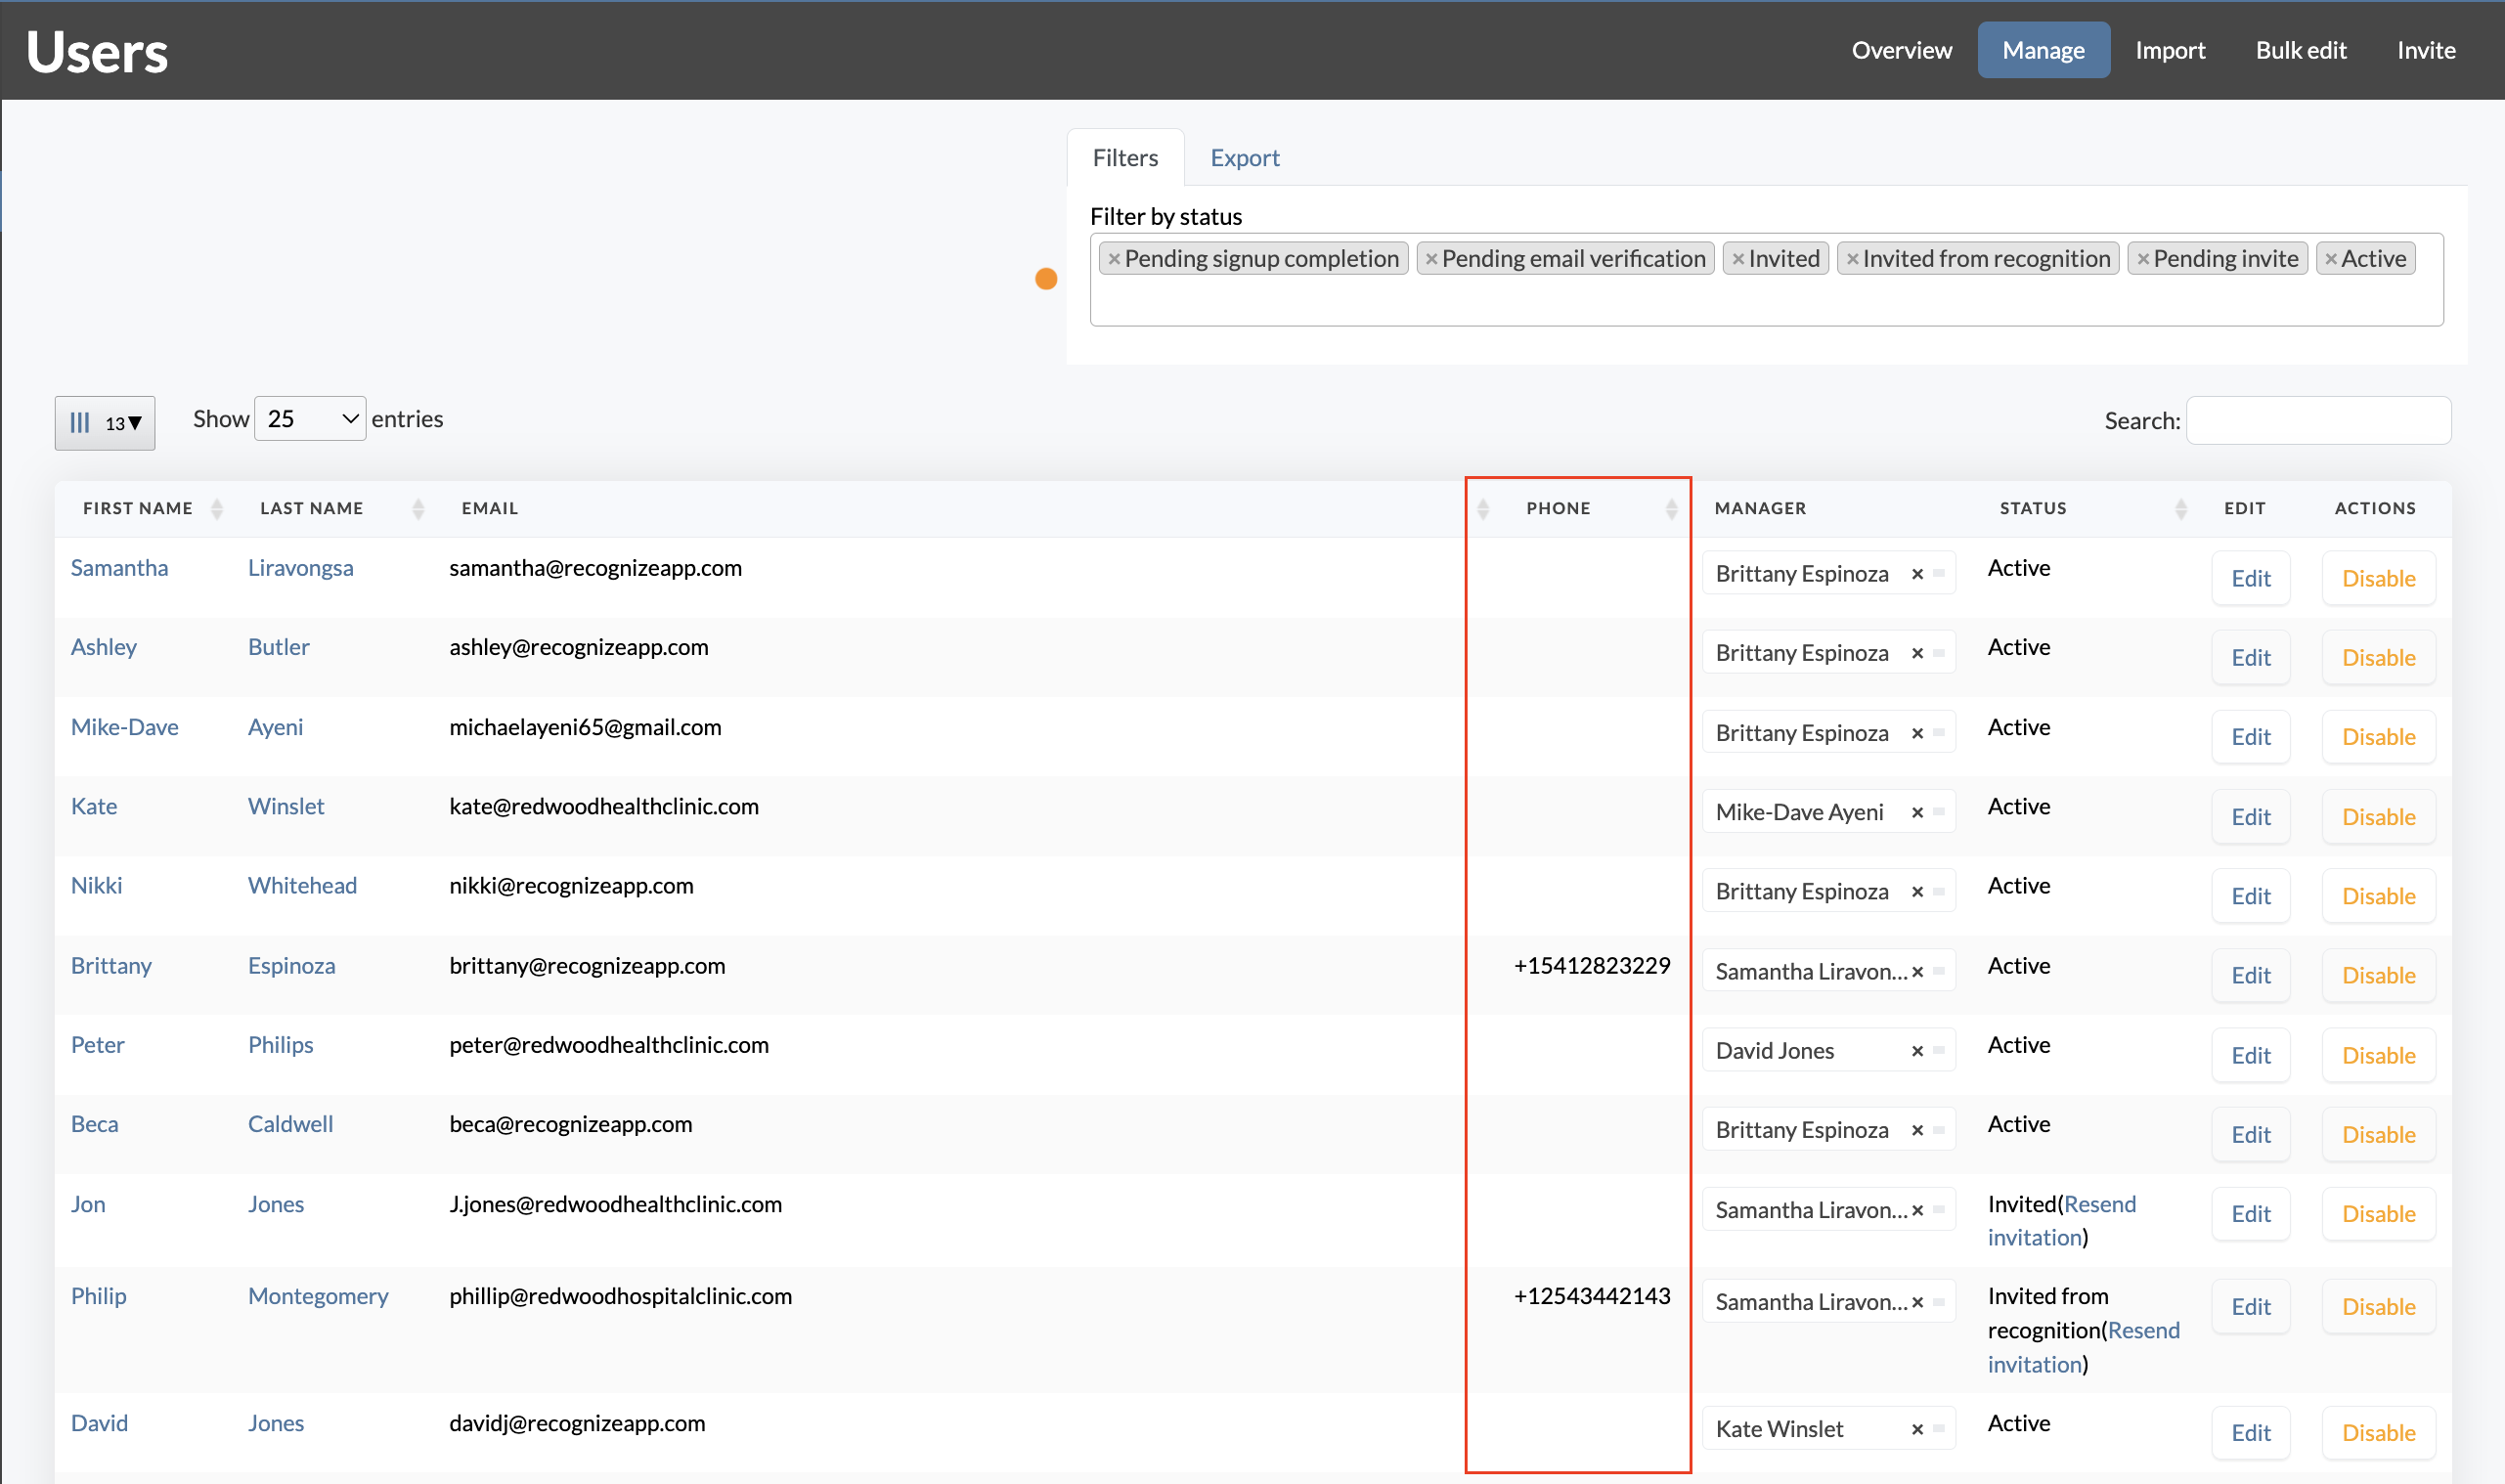
Task: Edit Peter Philips' user record
Action: pyautogui.click(x=2250, y=1056)
